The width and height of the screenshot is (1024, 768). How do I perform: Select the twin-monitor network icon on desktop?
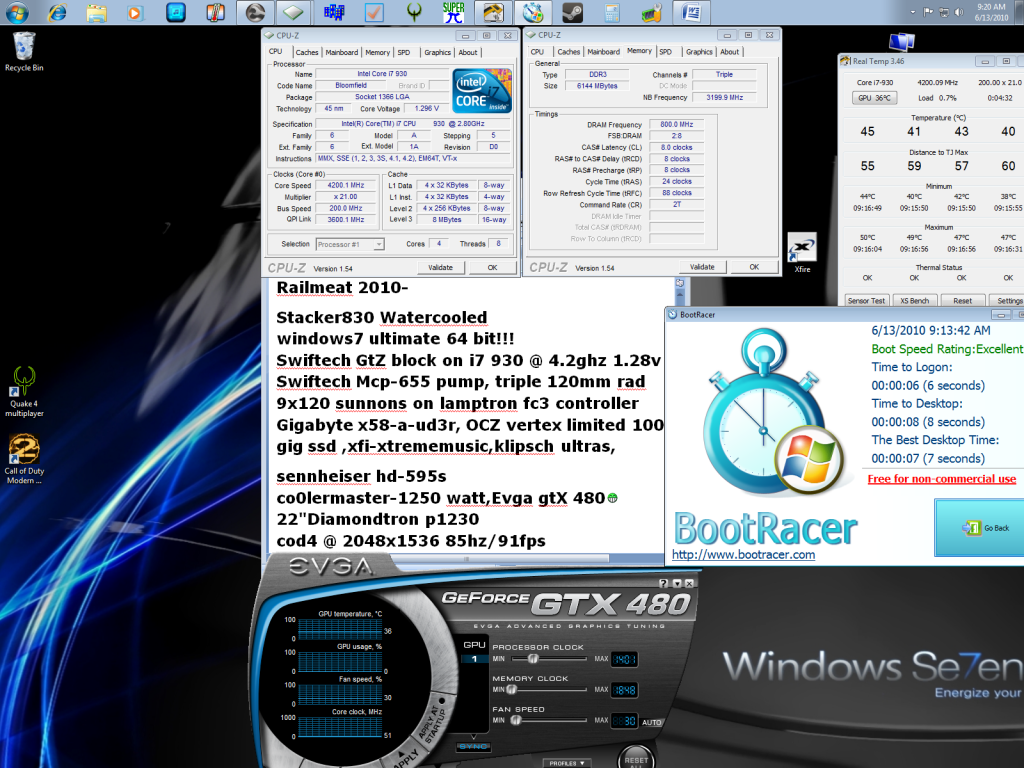(902, 42)
